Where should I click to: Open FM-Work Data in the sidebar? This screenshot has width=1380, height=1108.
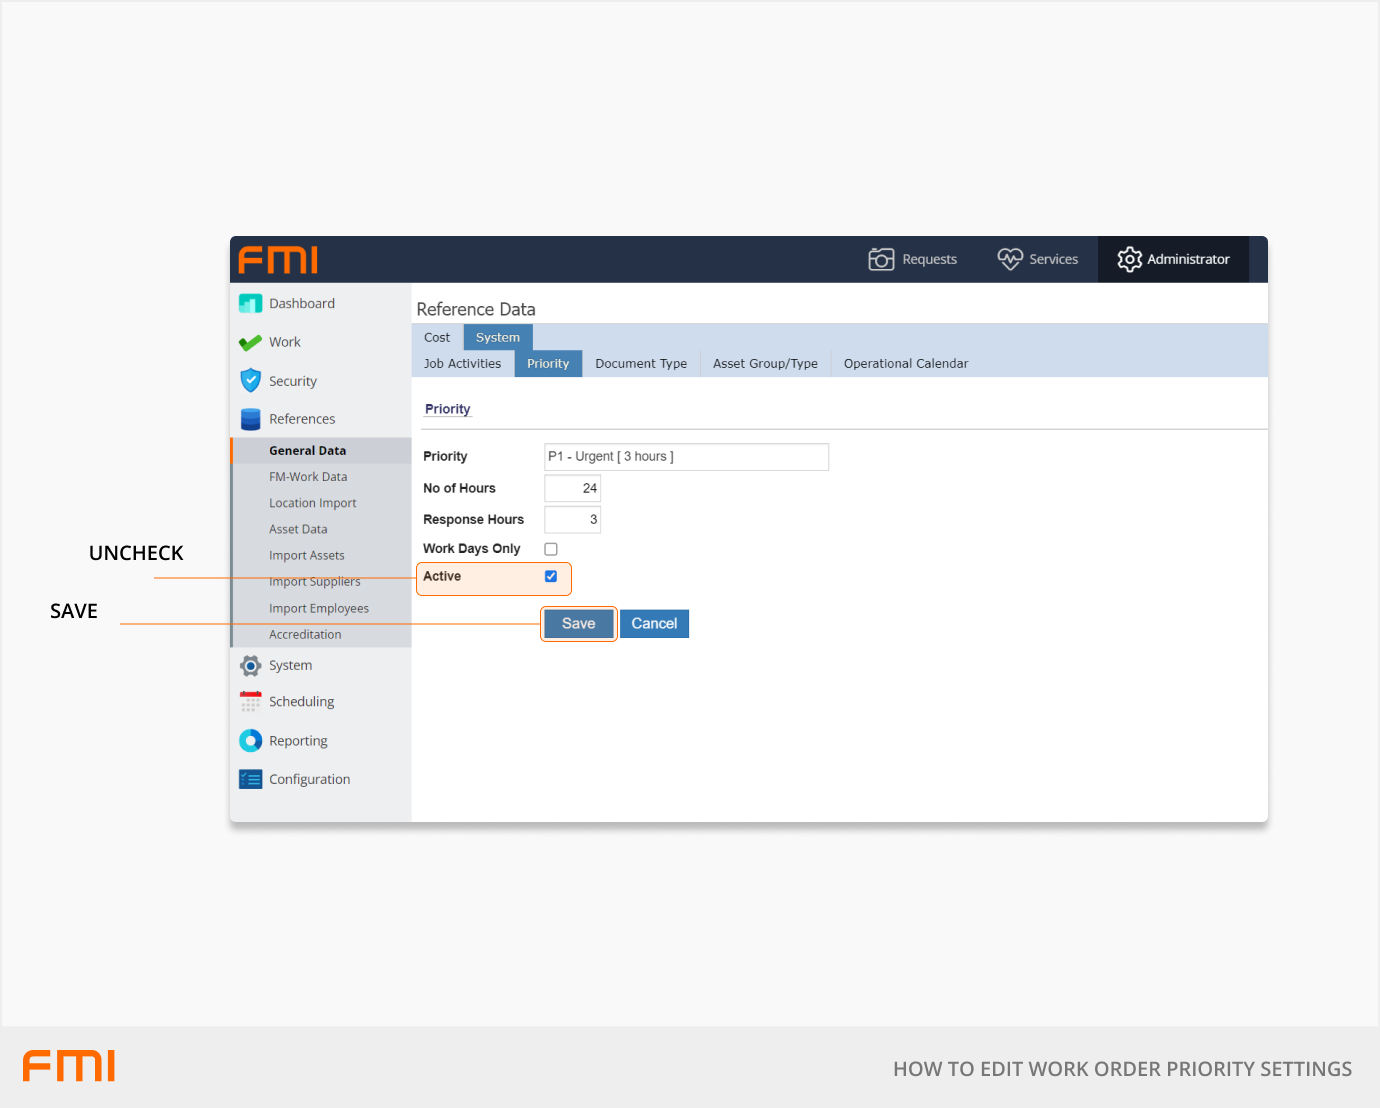(308, 477)
